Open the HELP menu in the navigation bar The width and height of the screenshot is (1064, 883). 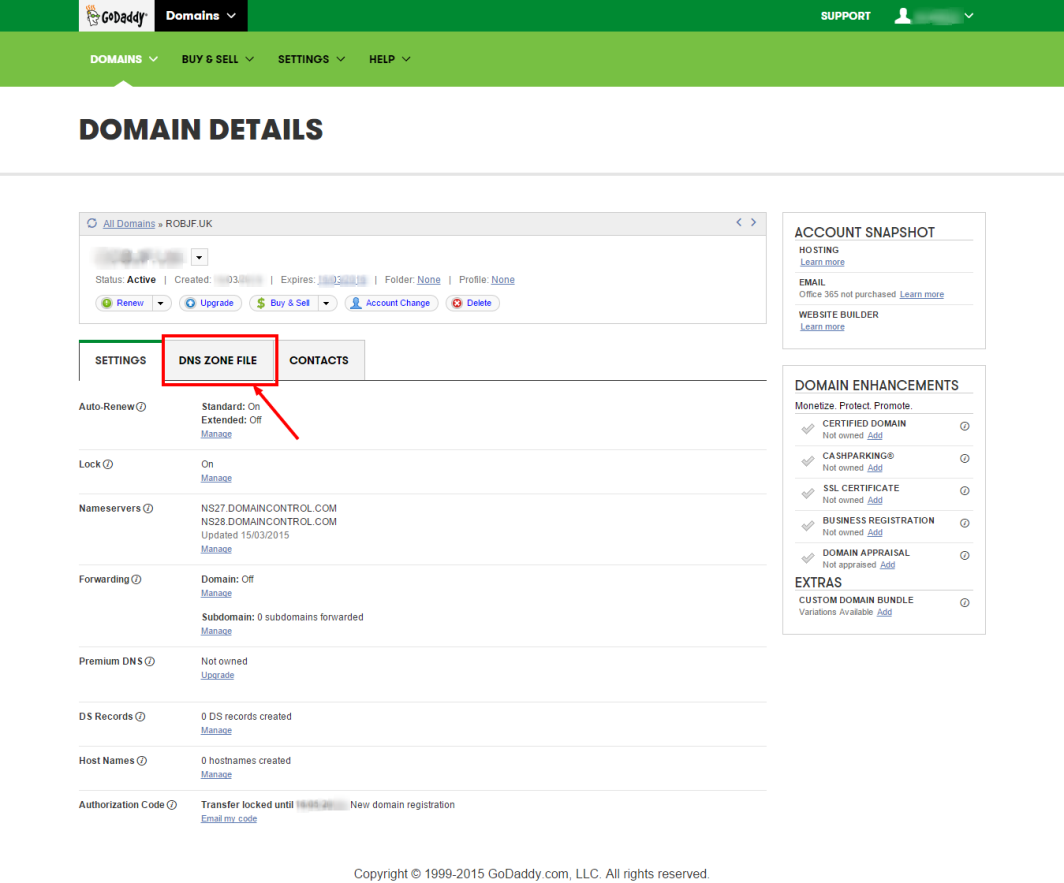388,59
